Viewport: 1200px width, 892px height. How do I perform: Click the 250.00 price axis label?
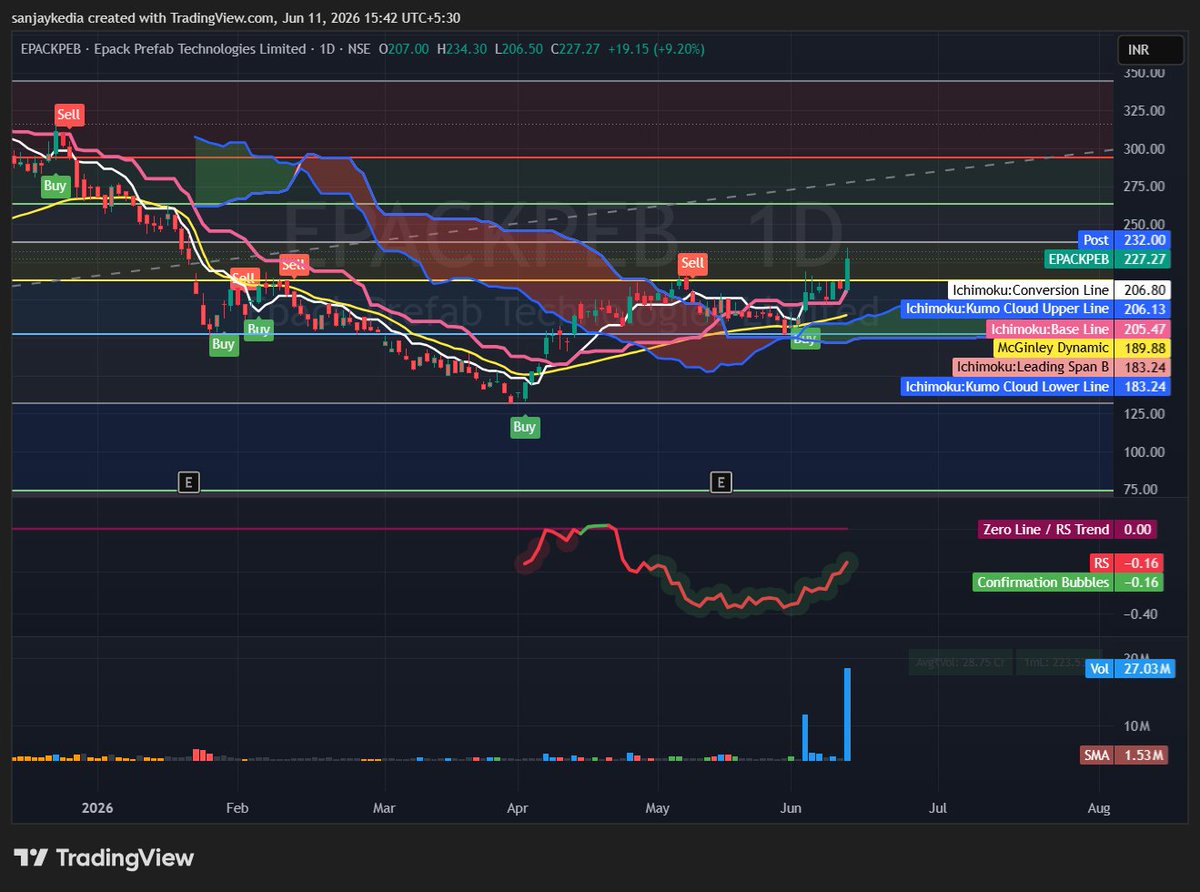click(x=1142, y=225)
